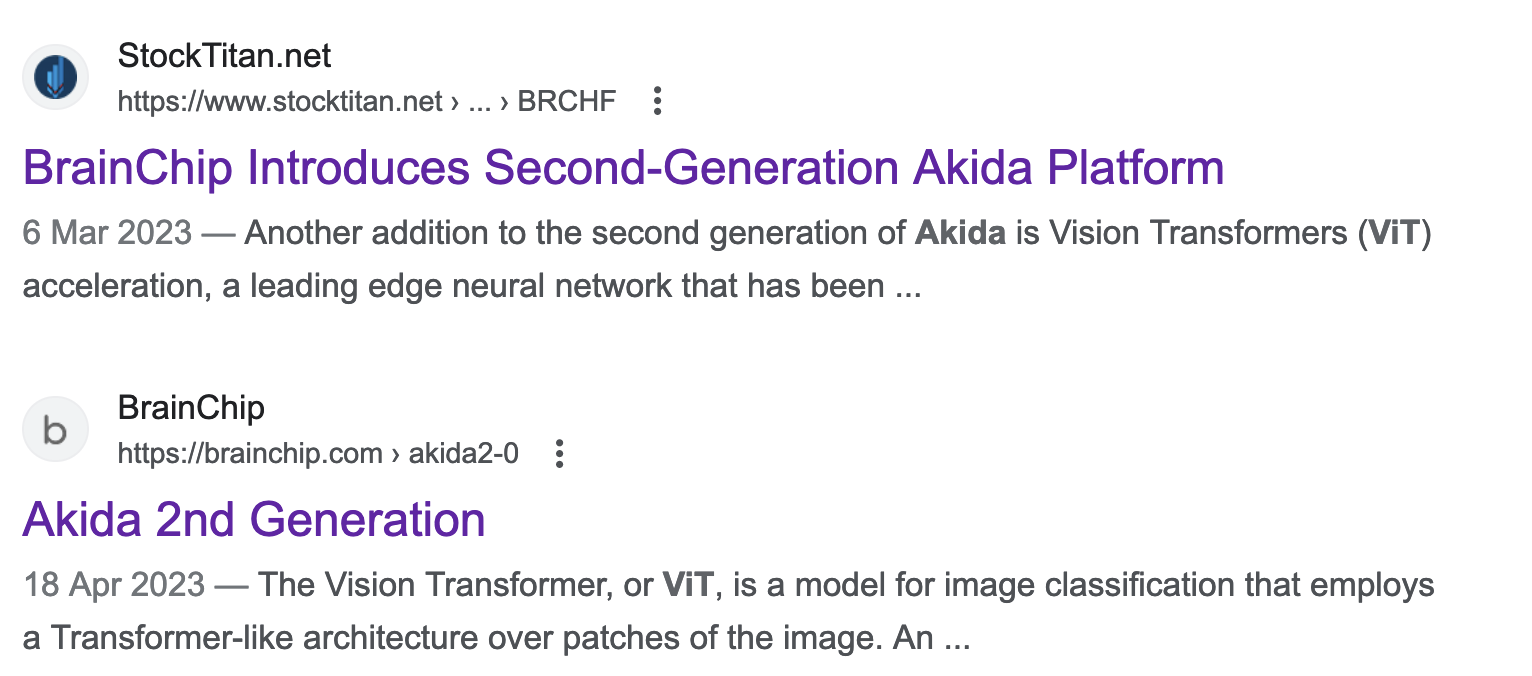Click the BrainChip site name label

pyautogui.click(x=191, y=408)
